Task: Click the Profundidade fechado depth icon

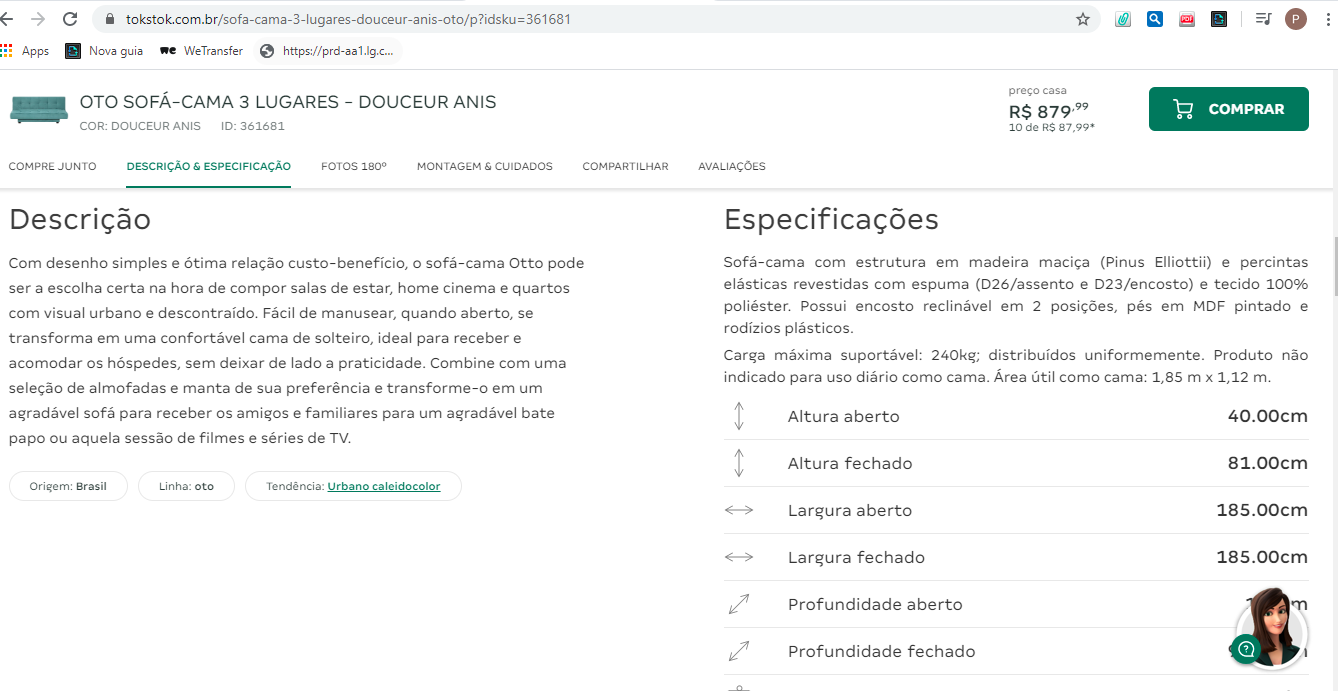Action: [739, 651]
